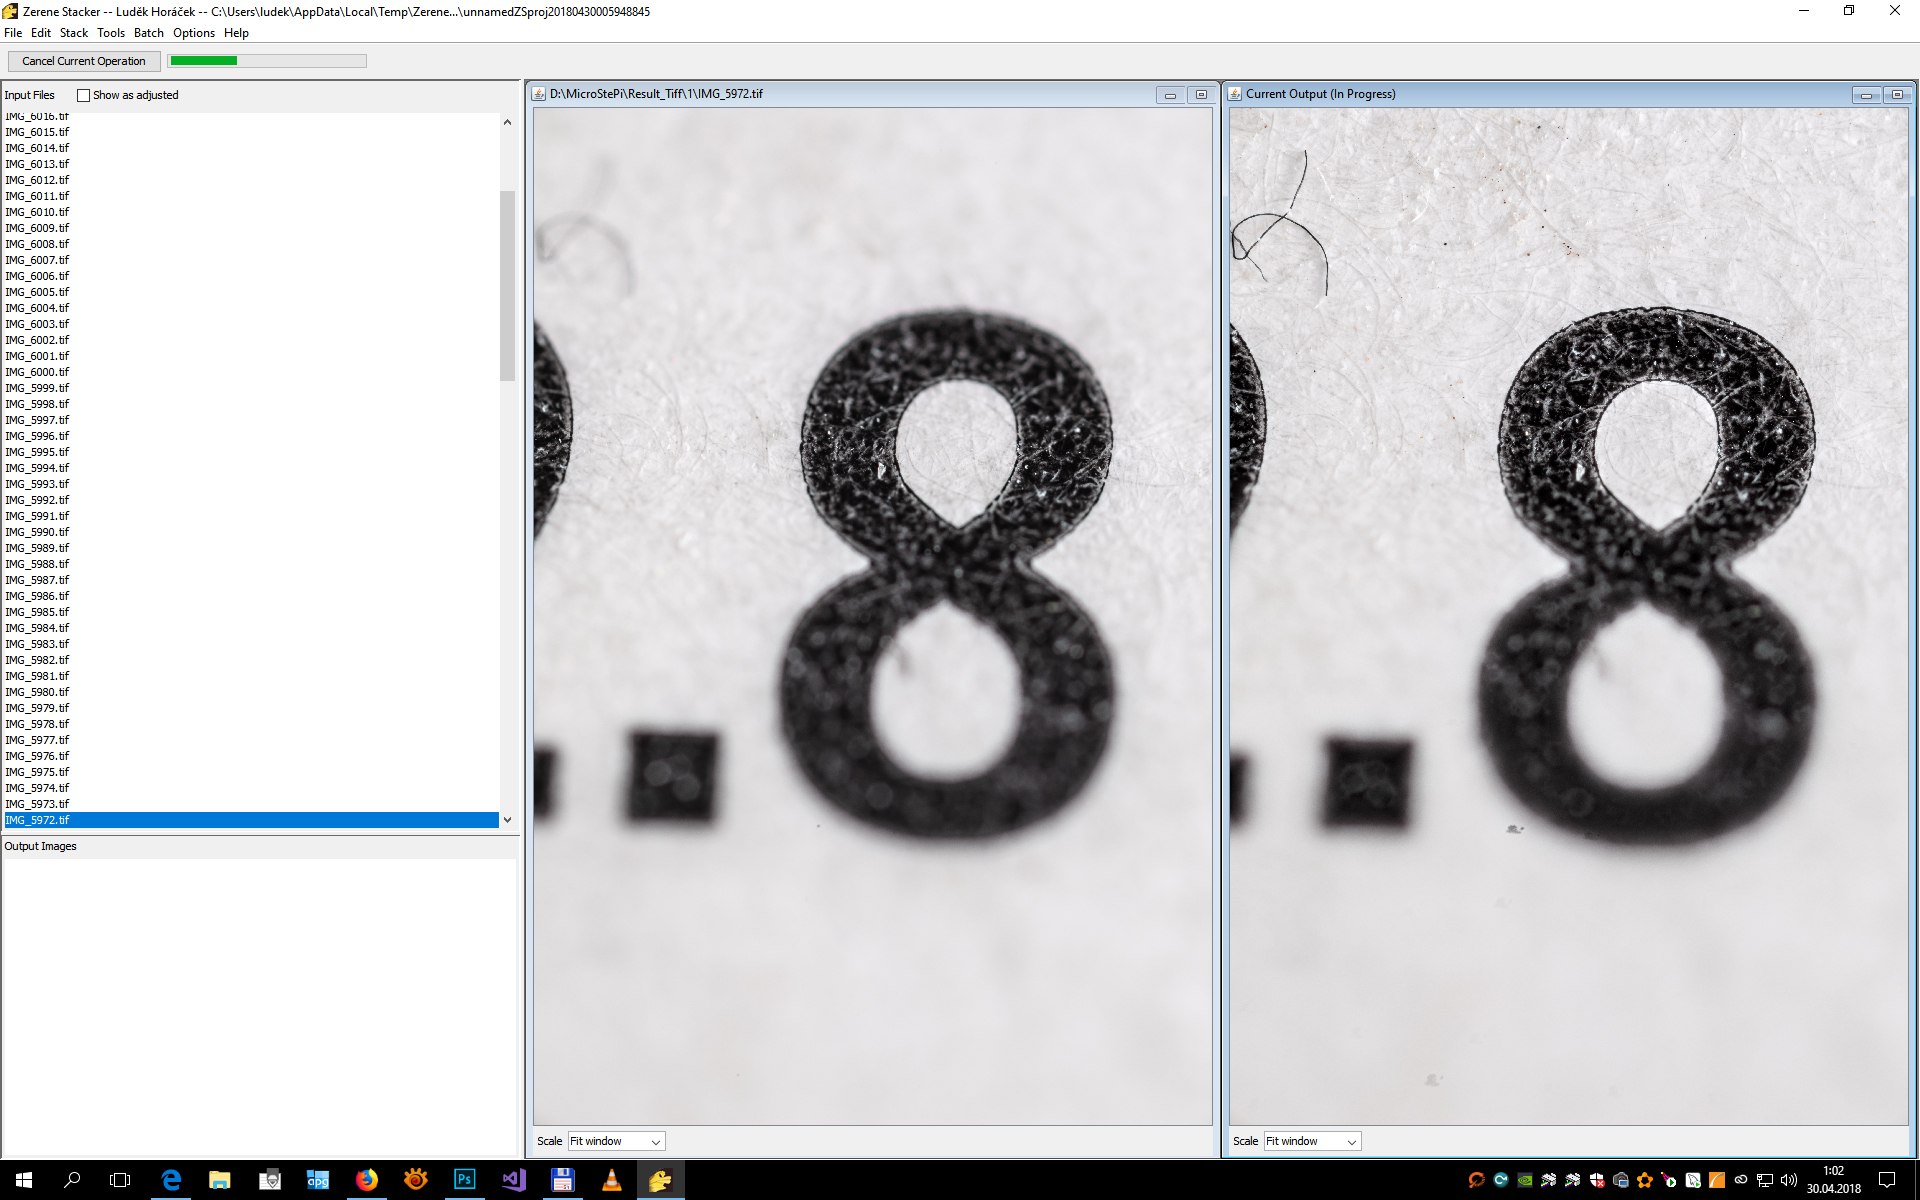Open File Explorer from the taskbar

(x=220, y=1180)
